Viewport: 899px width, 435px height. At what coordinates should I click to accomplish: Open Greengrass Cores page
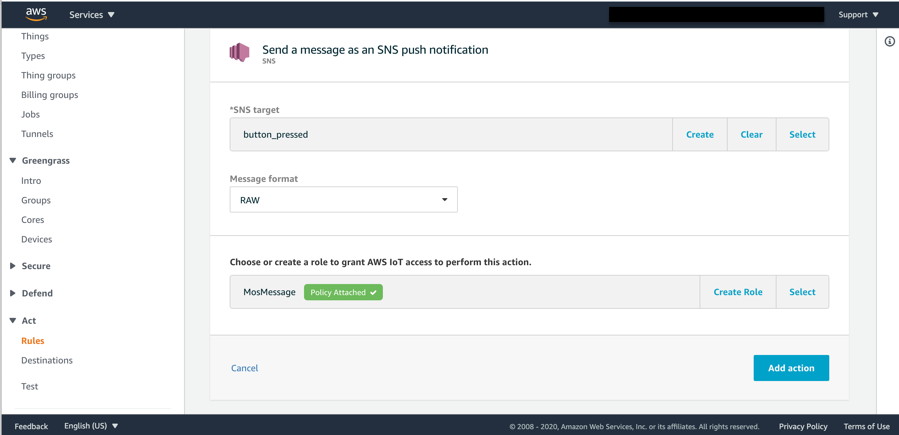point(33,220)
